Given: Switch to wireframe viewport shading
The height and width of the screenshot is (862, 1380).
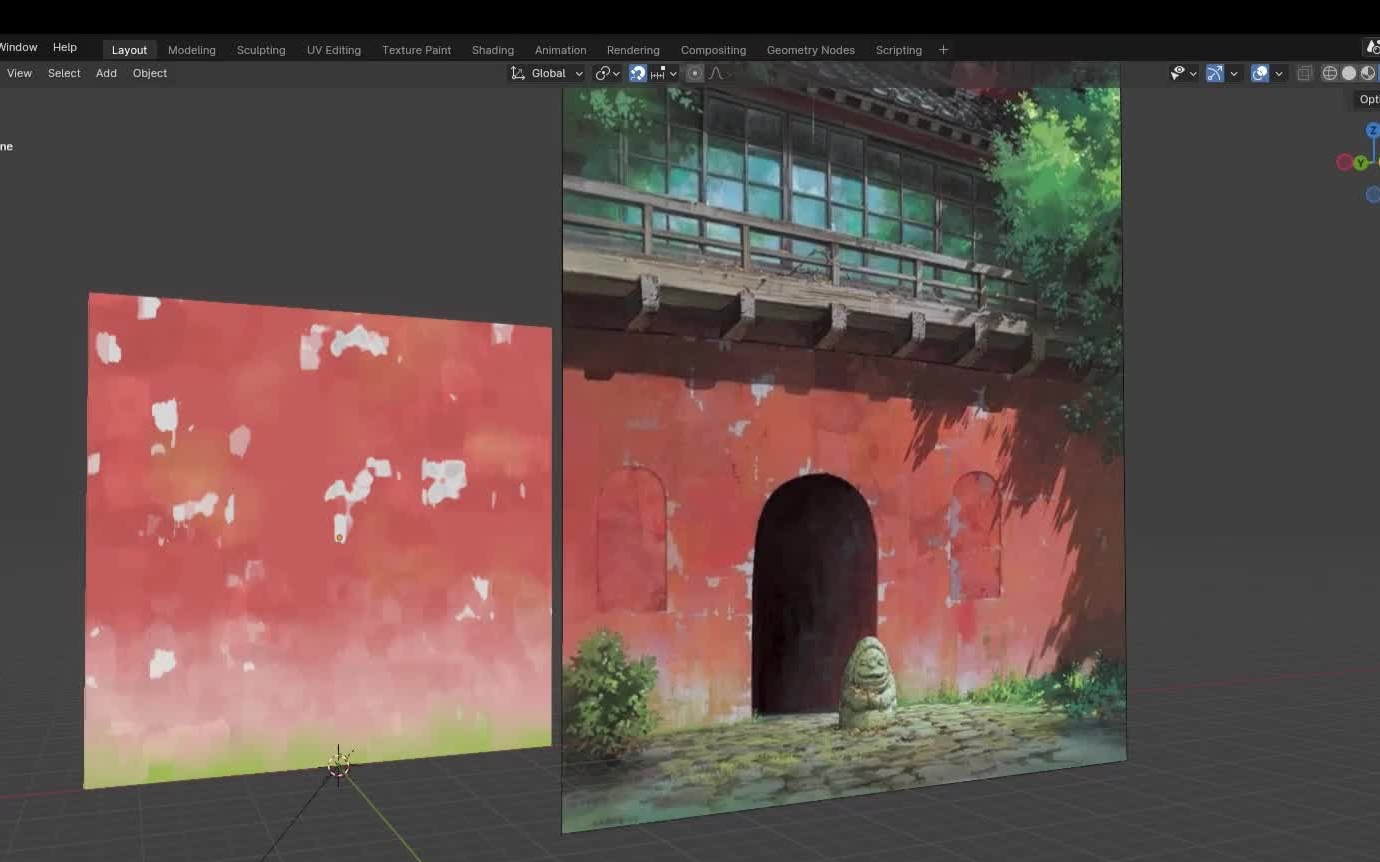Looking at the screenshot, I should pos(1330,73).
